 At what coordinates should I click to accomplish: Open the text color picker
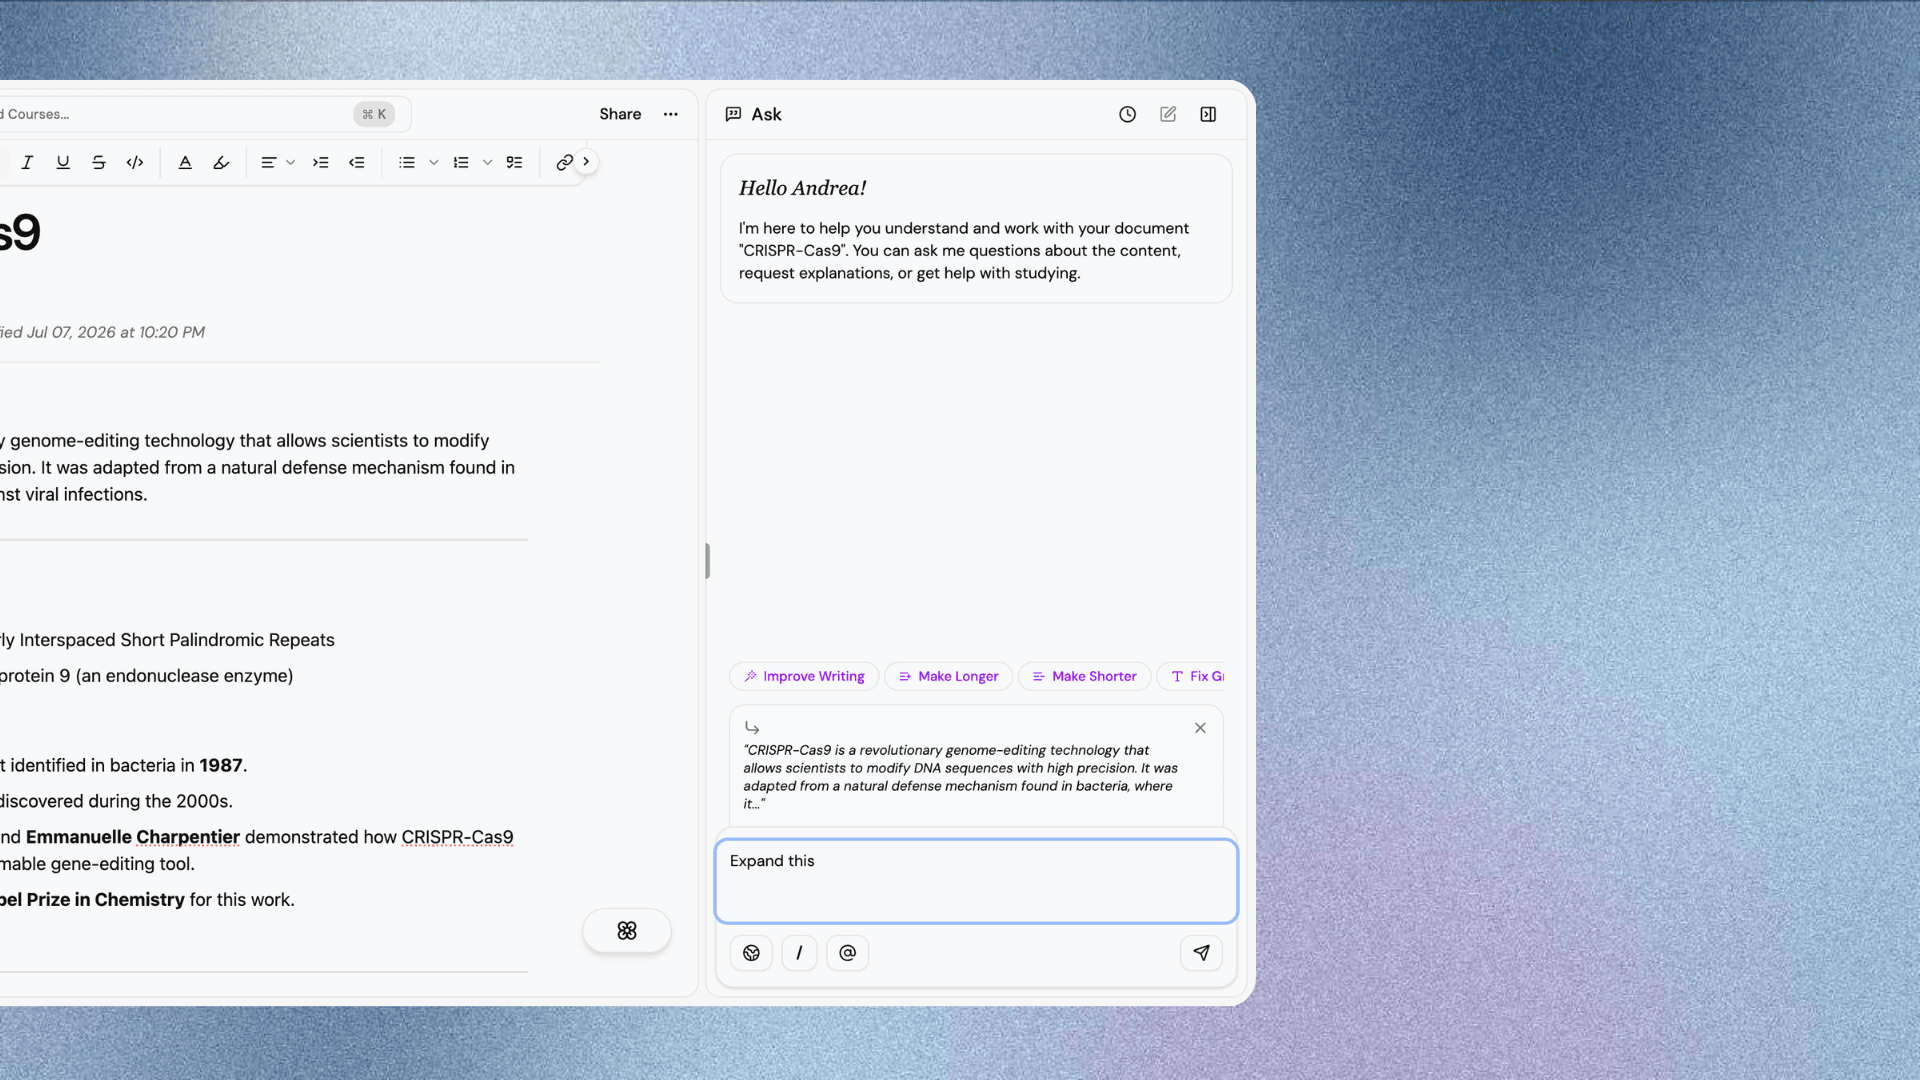pos(185,162)
